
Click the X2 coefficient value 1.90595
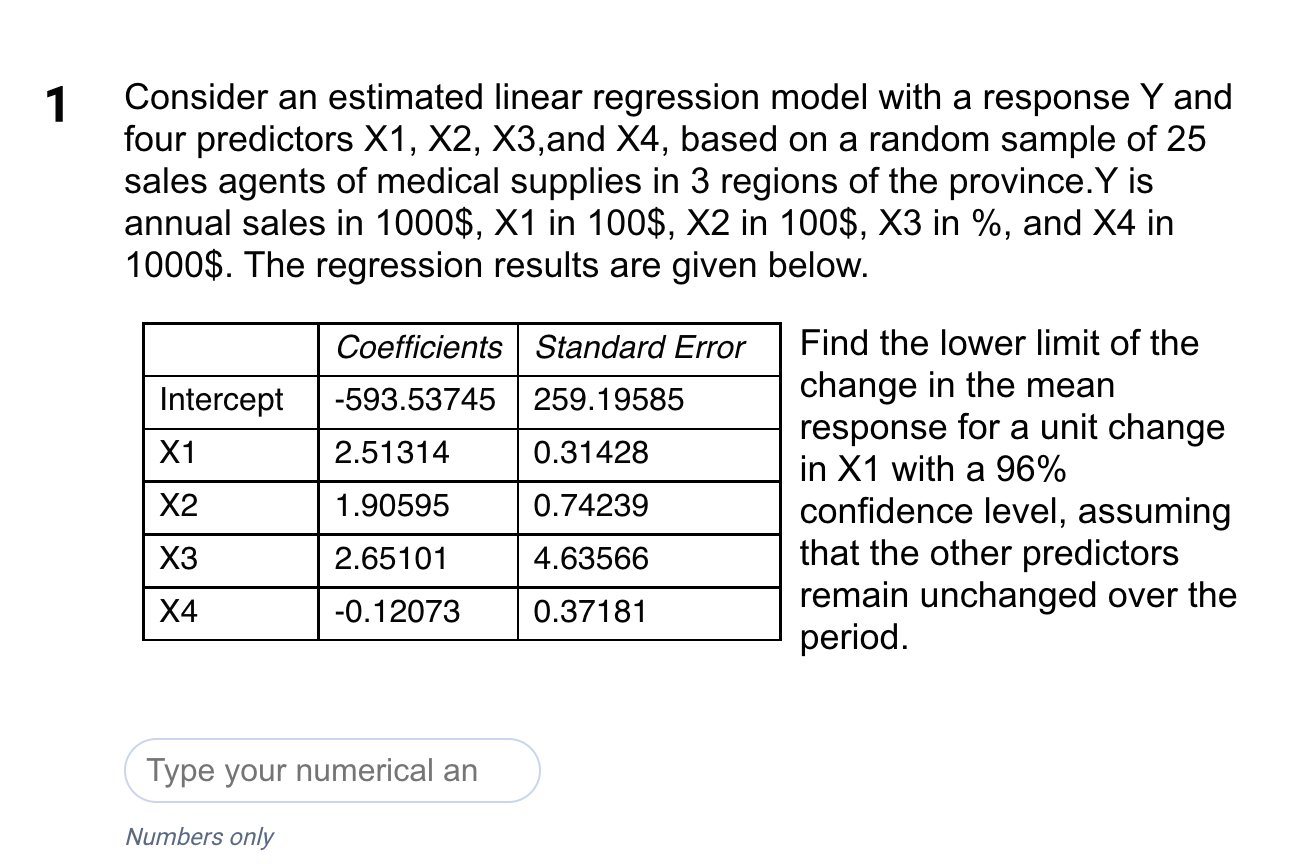[391, 506]
